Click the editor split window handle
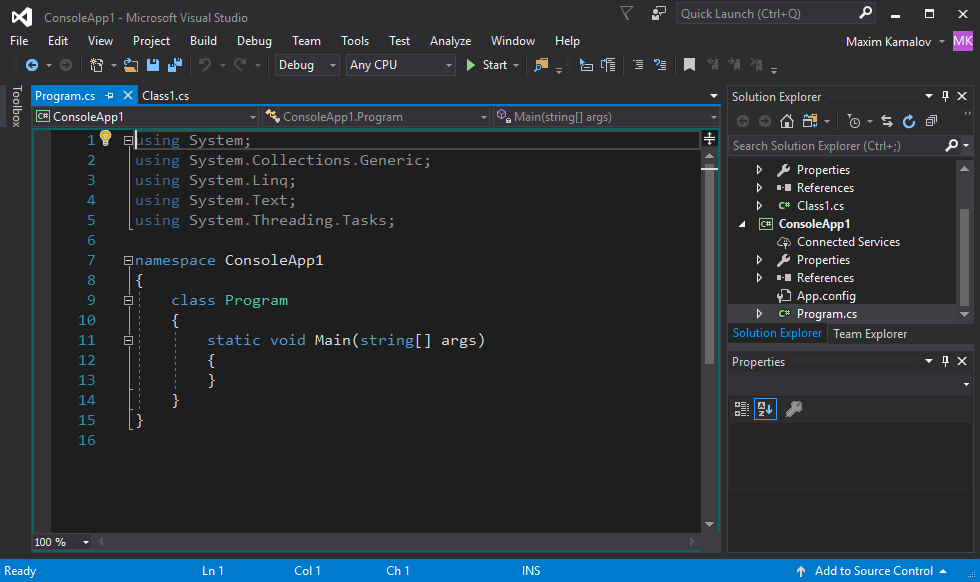 (x=709, y=139)
